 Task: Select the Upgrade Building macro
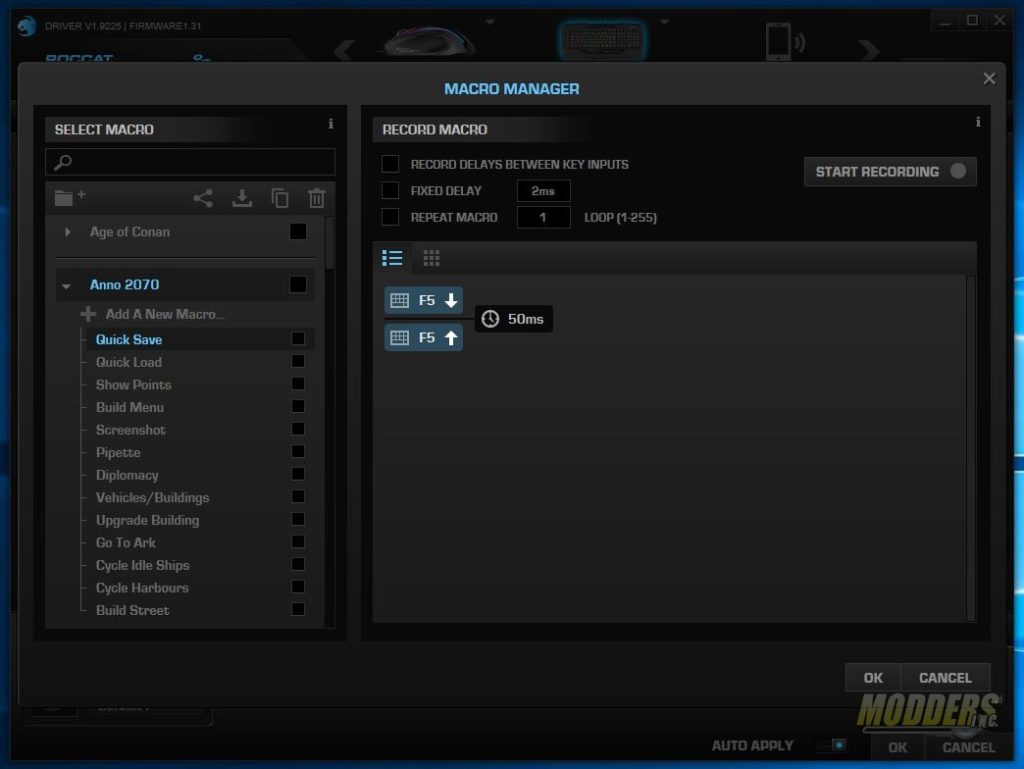point(148,520)
